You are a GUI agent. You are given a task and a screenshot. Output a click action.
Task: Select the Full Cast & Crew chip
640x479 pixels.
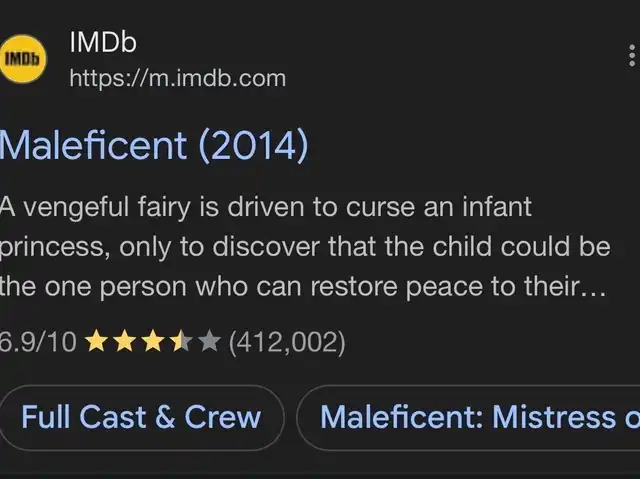click(141, 417)
